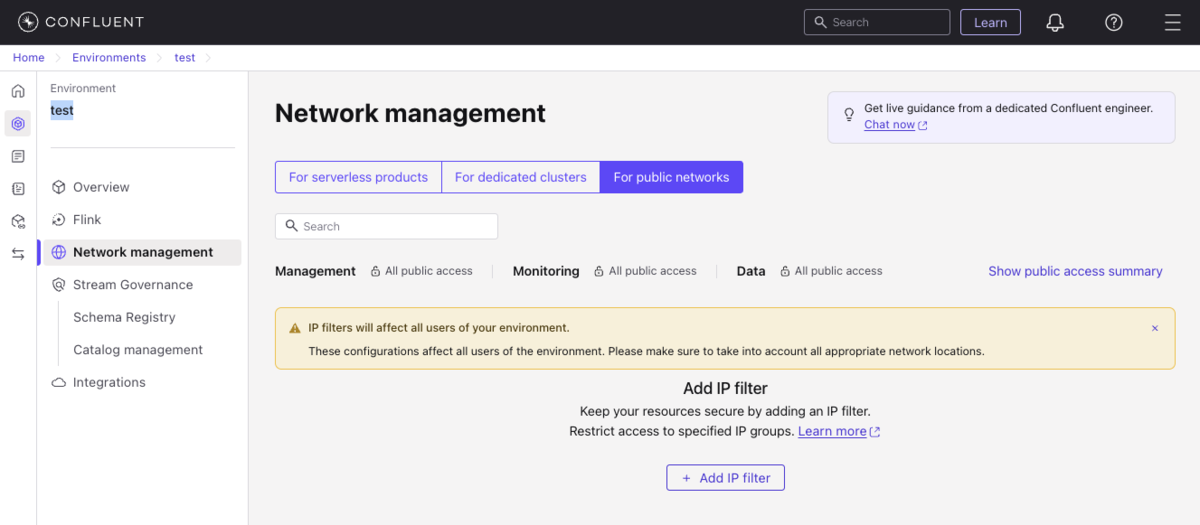
Task: Click the lightbulb icon in guidance banner
Action: tap(849, 115)
